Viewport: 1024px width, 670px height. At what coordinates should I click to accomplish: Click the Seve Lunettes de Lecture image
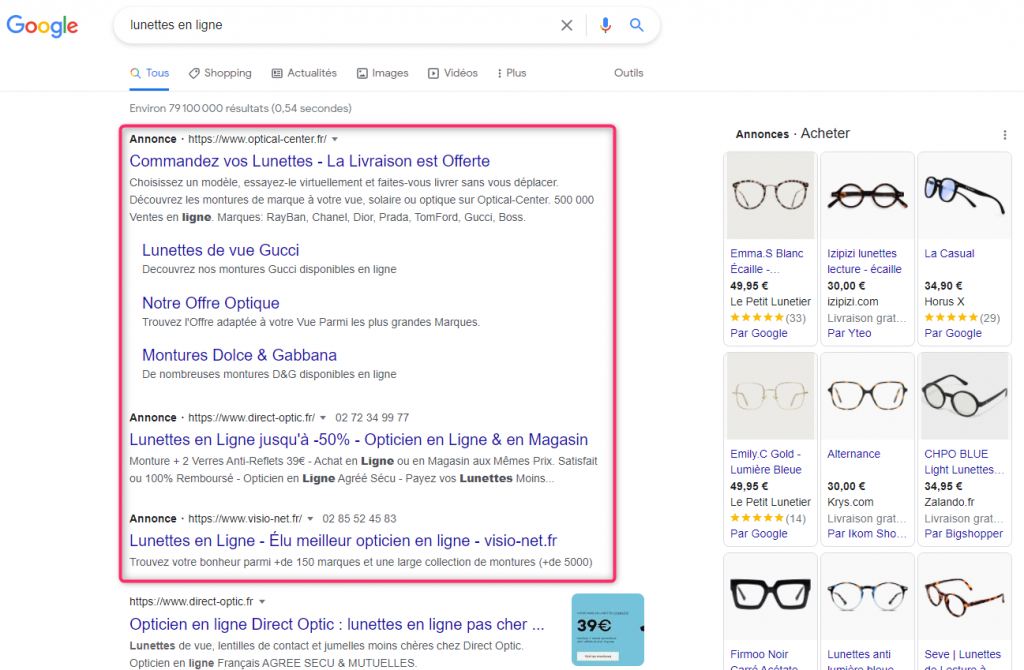[x=965, y=597]
